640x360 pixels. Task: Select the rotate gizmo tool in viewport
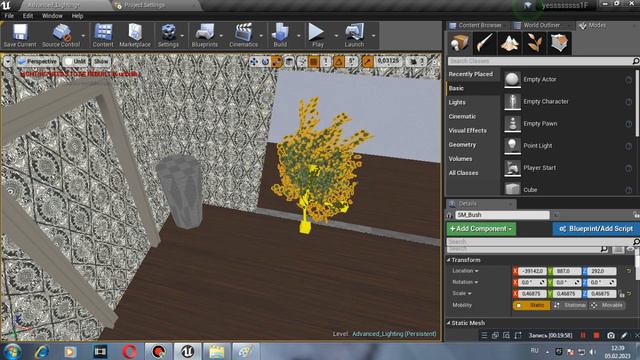click(x=265, y=62)
